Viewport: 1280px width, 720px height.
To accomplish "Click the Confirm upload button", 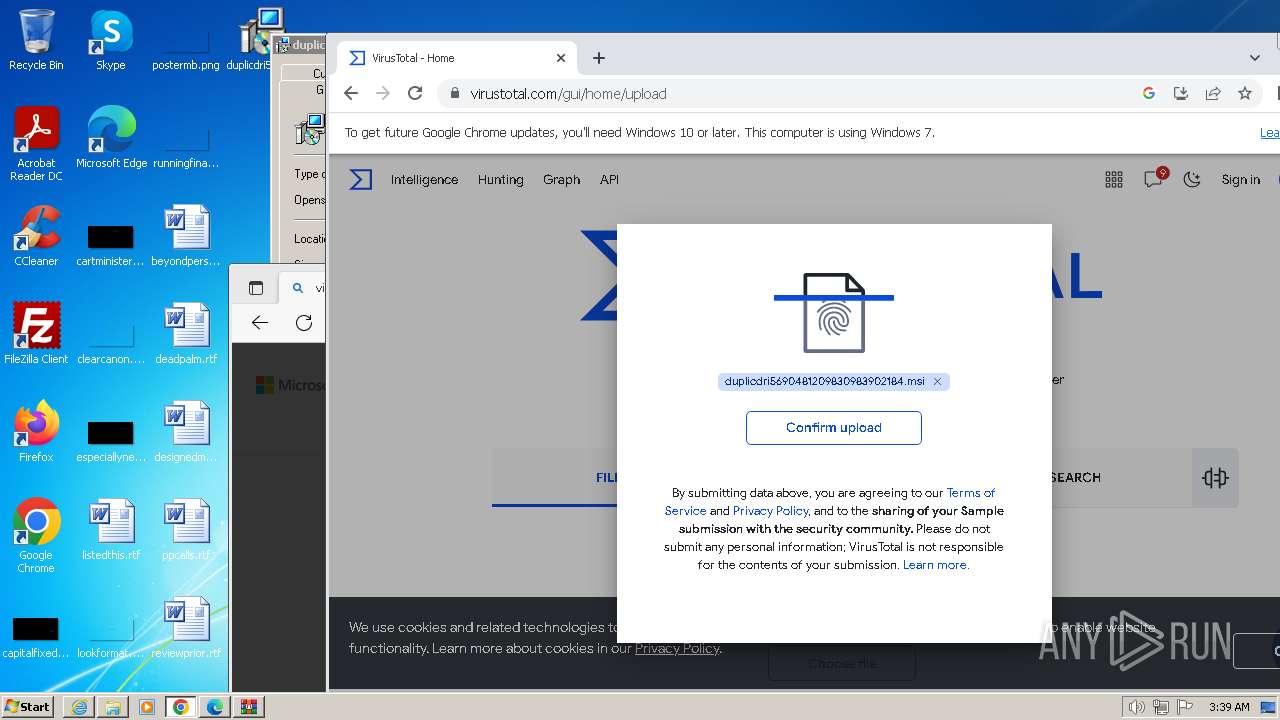I will click(x=834, y=428).
